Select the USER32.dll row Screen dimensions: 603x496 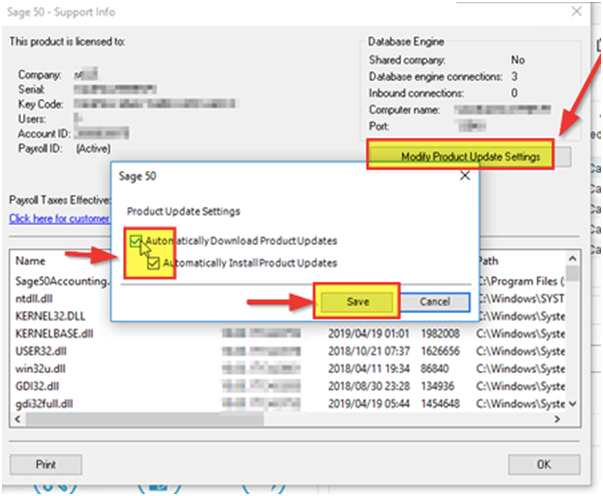pyautogui.click(x=290, y=351)
